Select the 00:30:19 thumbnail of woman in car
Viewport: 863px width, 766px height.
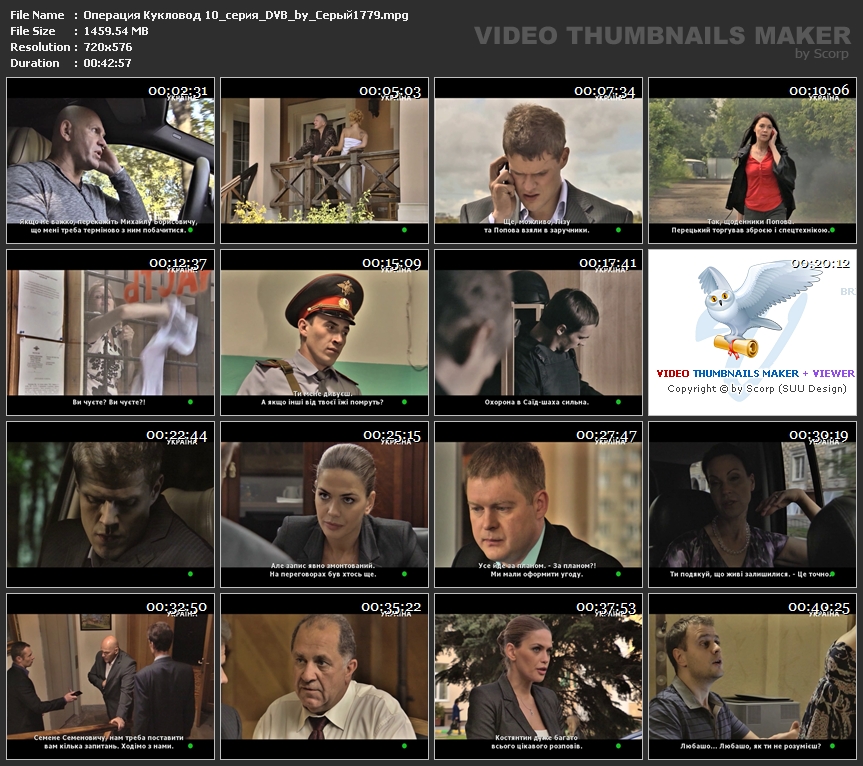click(752, 504)
